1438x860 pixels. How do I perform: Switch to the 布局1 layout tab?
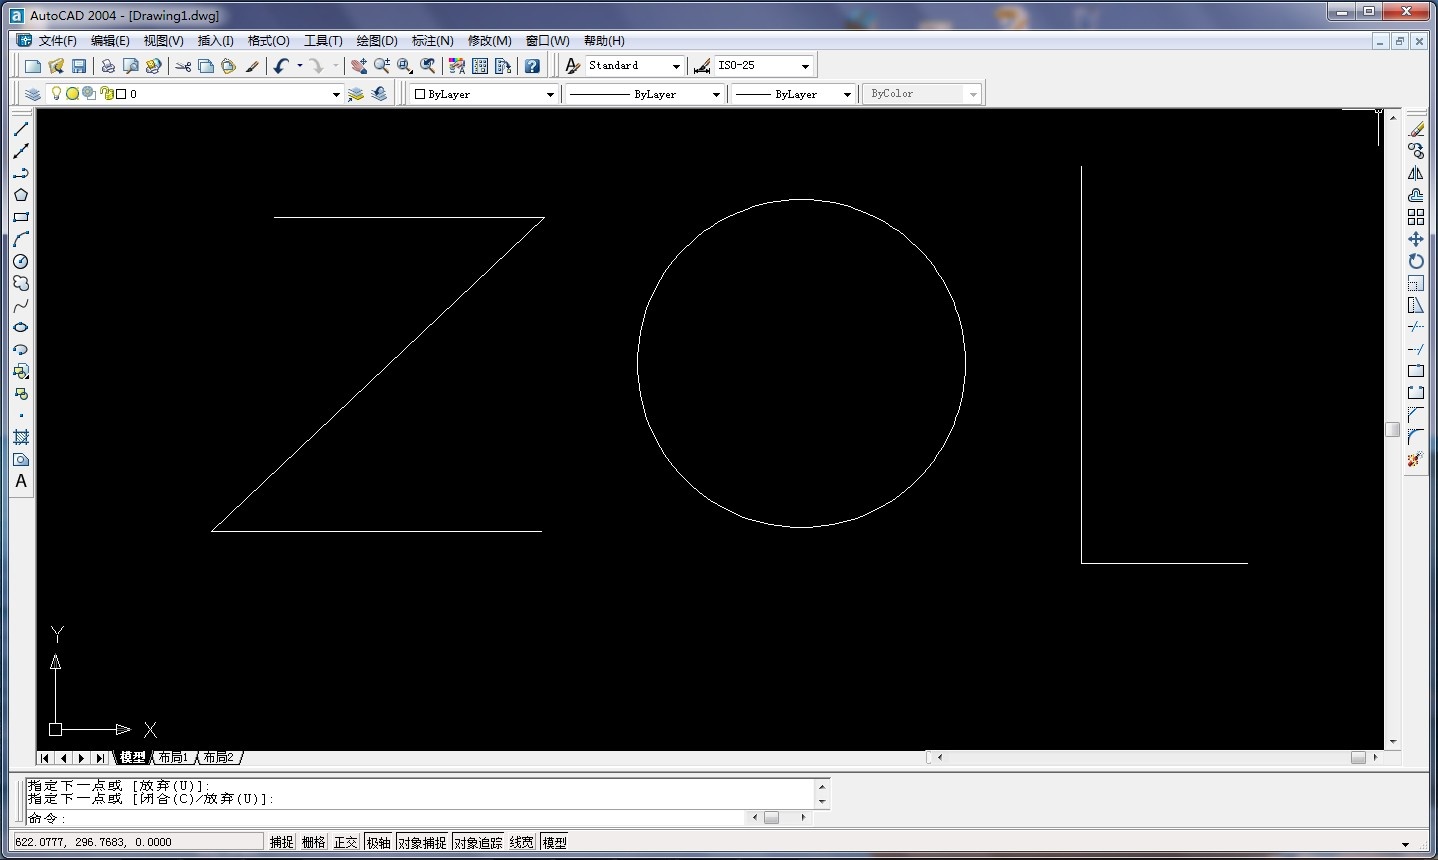click(x=173, y=758)
